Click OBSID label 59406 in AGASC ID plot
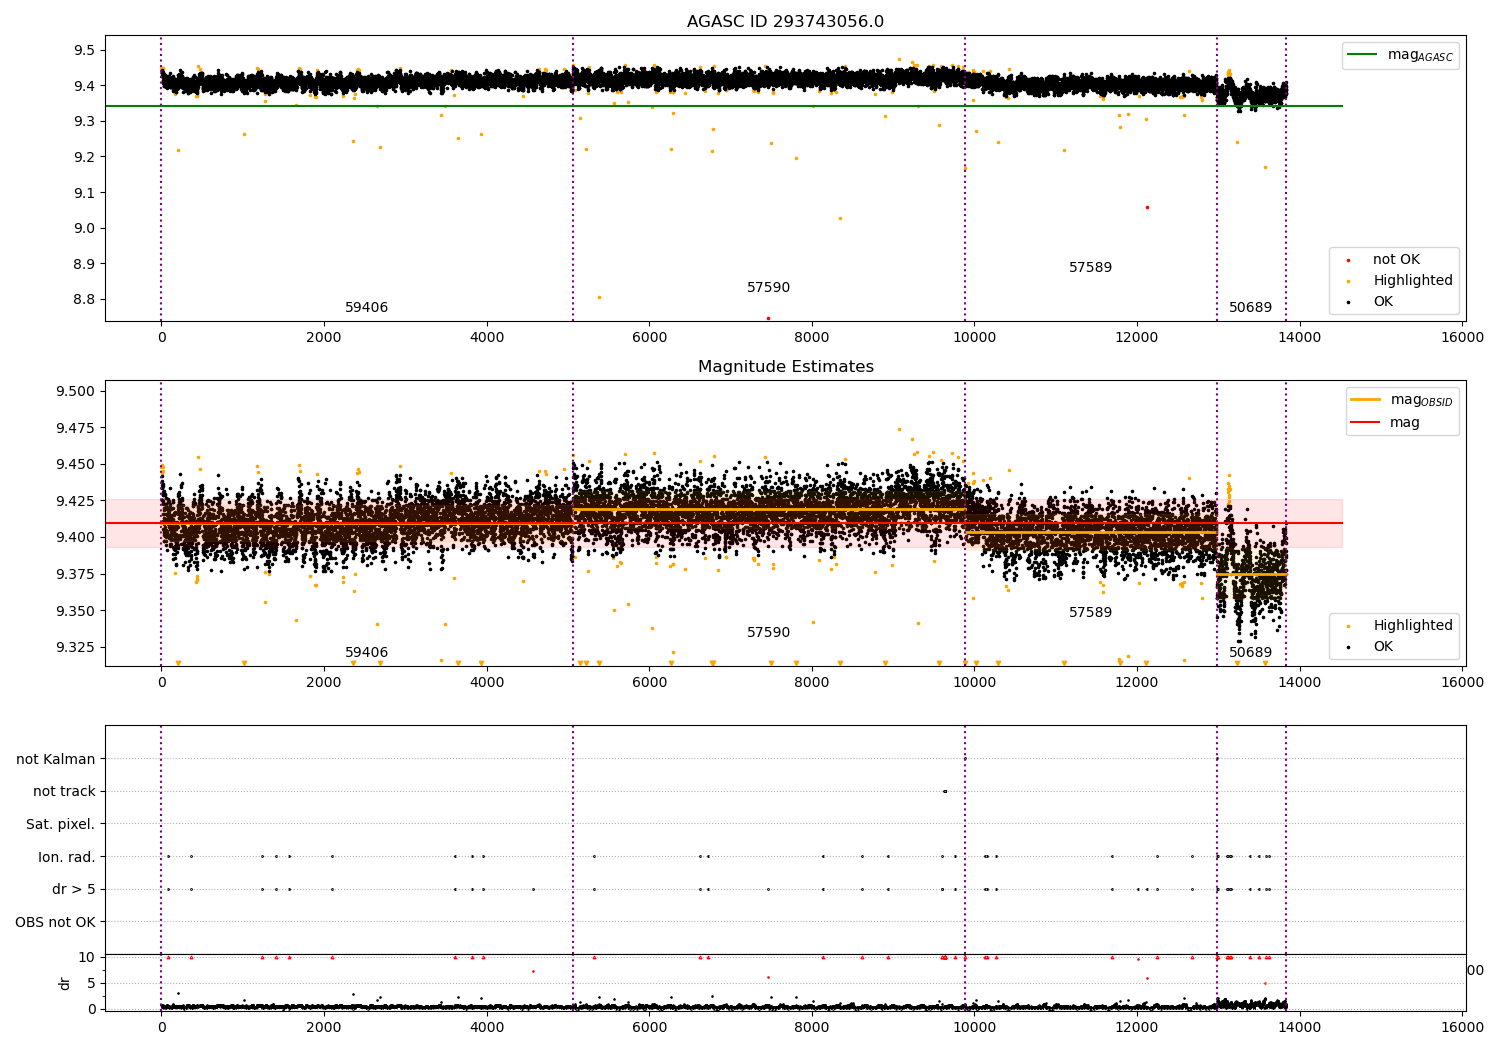This screenshot has height=1050, width=1500. click(366, 307)
